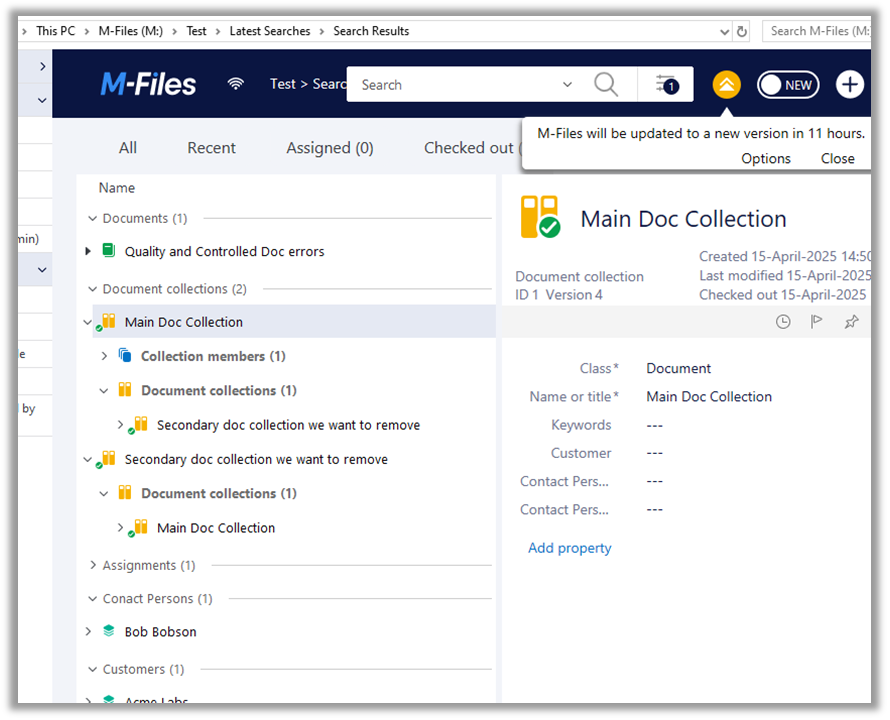Open the Assigned (0) tab
Viewport: 890px width, 720px height.
click(330, 147)
